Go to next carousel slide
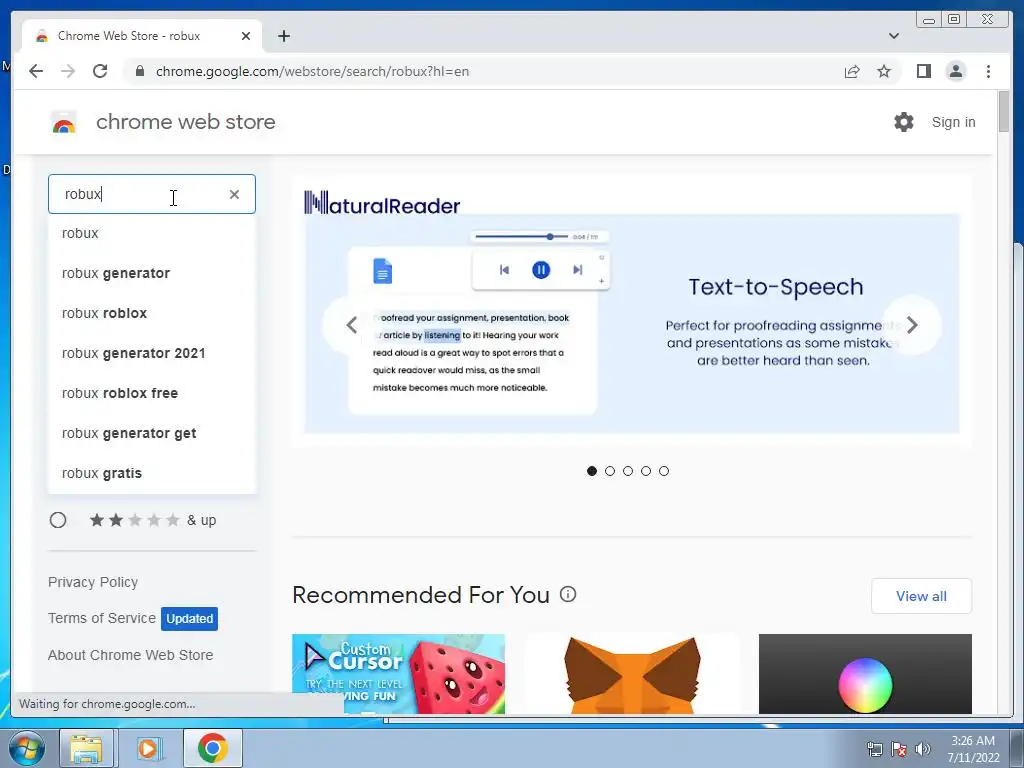Image resolution: width=1024 pixels, height=768 pixels. pos(912,325)
